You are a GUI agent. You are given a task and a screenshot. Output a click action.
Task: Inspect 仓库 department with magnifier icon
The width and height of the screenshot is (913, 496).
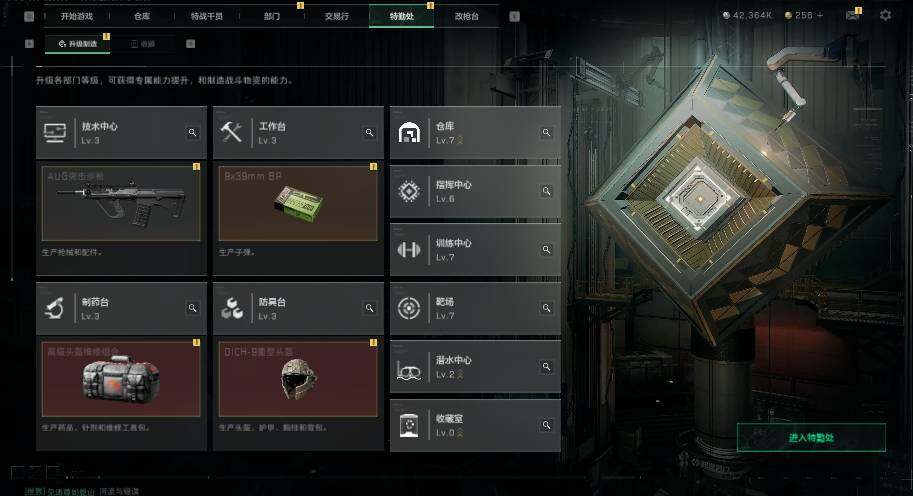[x=546, y=133]
